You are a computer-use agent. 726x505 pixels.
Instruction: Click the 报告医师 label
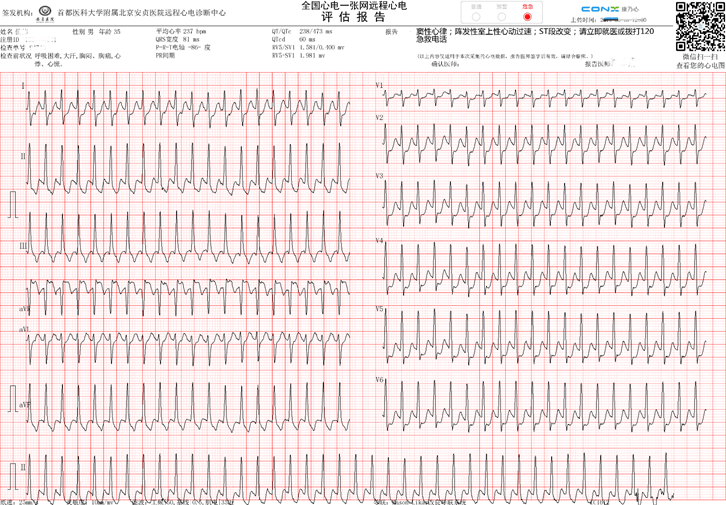point(598,64)
